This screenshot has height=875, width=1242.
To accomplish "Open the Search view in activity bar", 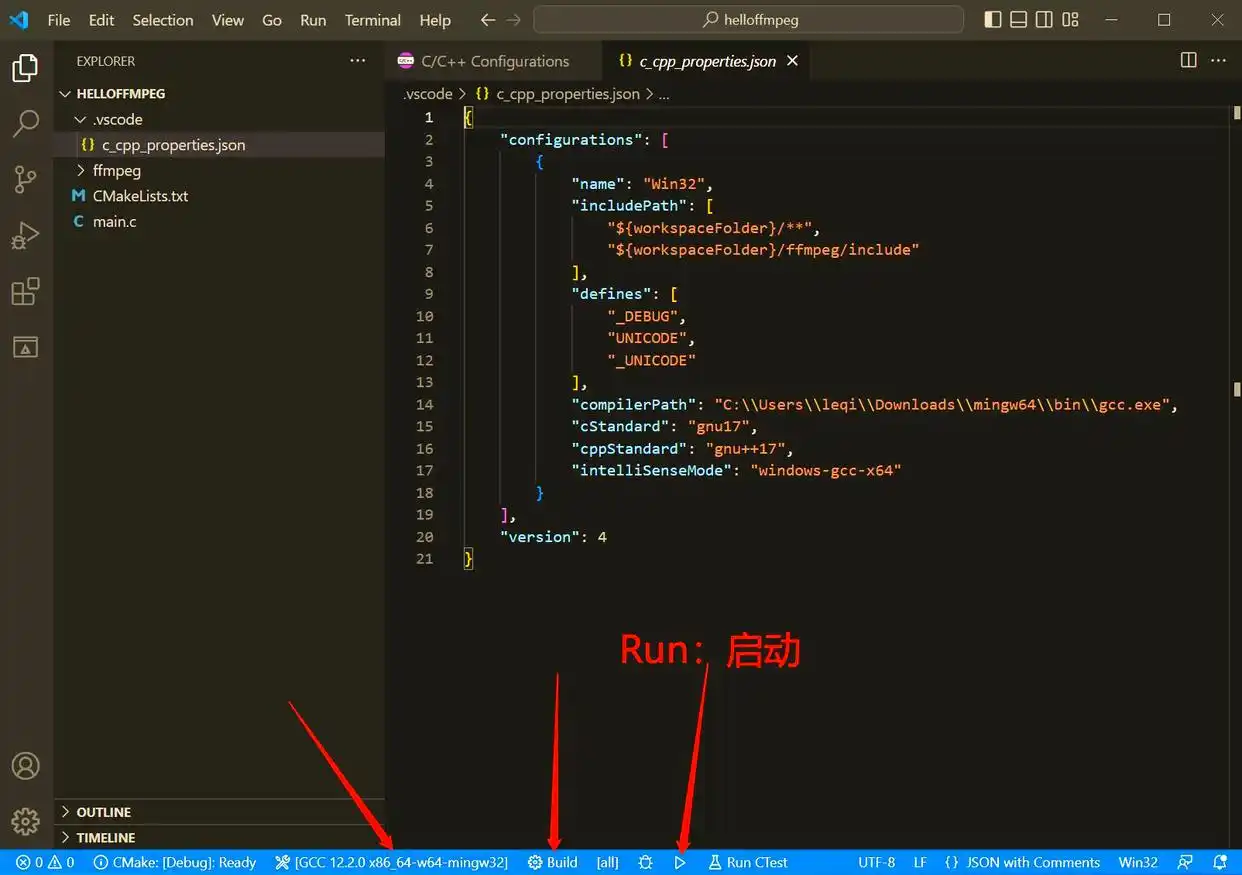I will [x=25, y=124].
